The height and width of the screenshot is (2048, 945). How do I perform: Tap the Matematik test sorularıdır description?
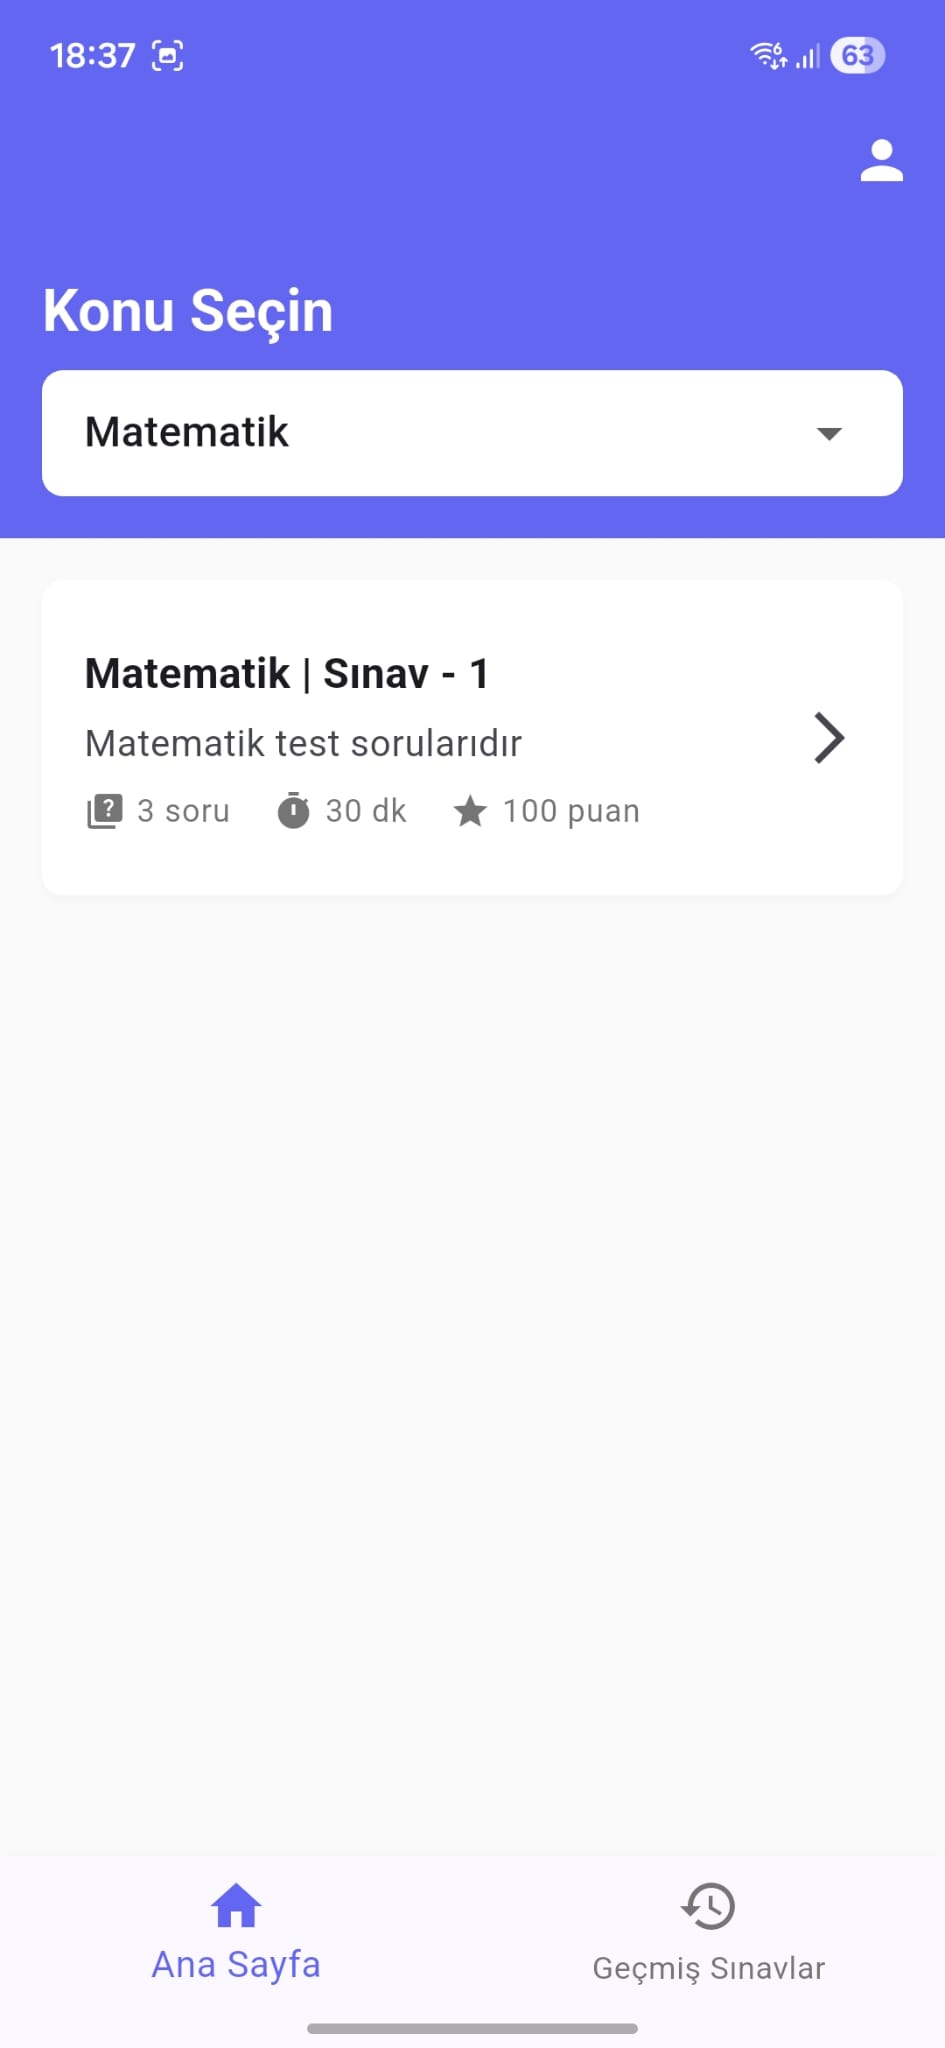(x=303, y=743)
